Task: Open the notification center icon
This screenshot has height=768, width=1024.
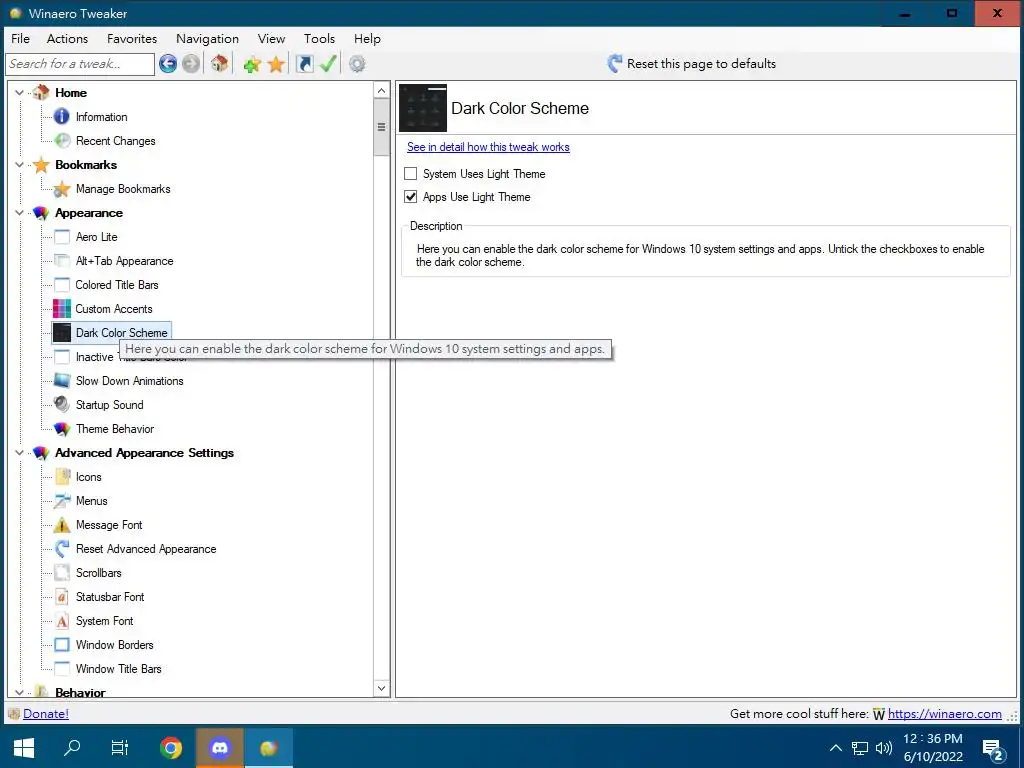Action: click(x=993, y=748)
